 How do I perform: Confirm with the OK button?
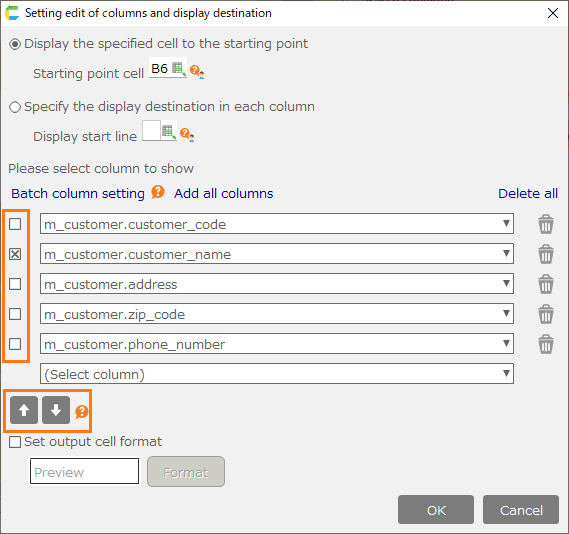[x=436, y=510]
